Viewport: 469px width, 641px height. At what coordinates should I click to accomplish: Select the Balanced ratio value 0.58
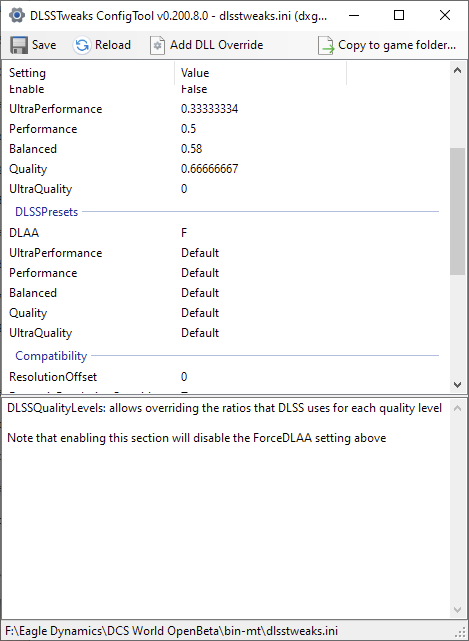coord(192,149)
